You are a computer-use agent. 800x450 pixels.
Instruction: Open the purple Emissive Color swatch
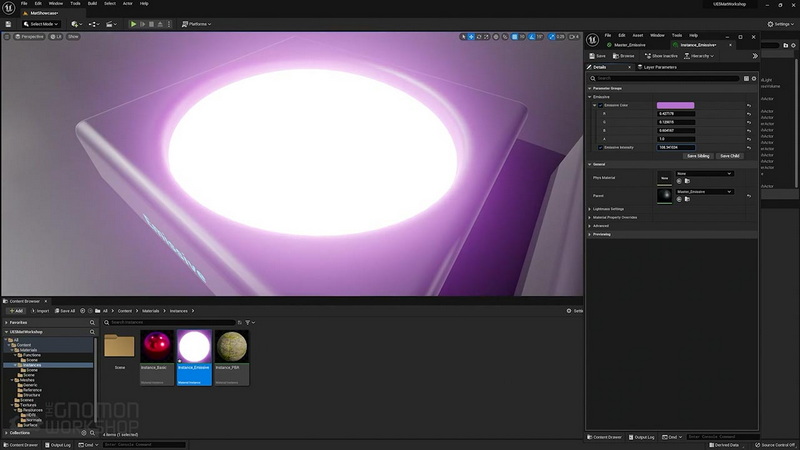pyautogui.click(x=676, y=106)
